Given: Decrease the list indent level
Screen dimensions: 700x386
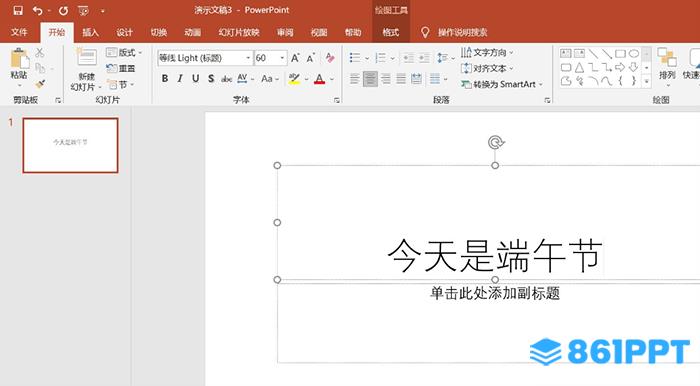Looking at the screenshot, I should (408, 58).
